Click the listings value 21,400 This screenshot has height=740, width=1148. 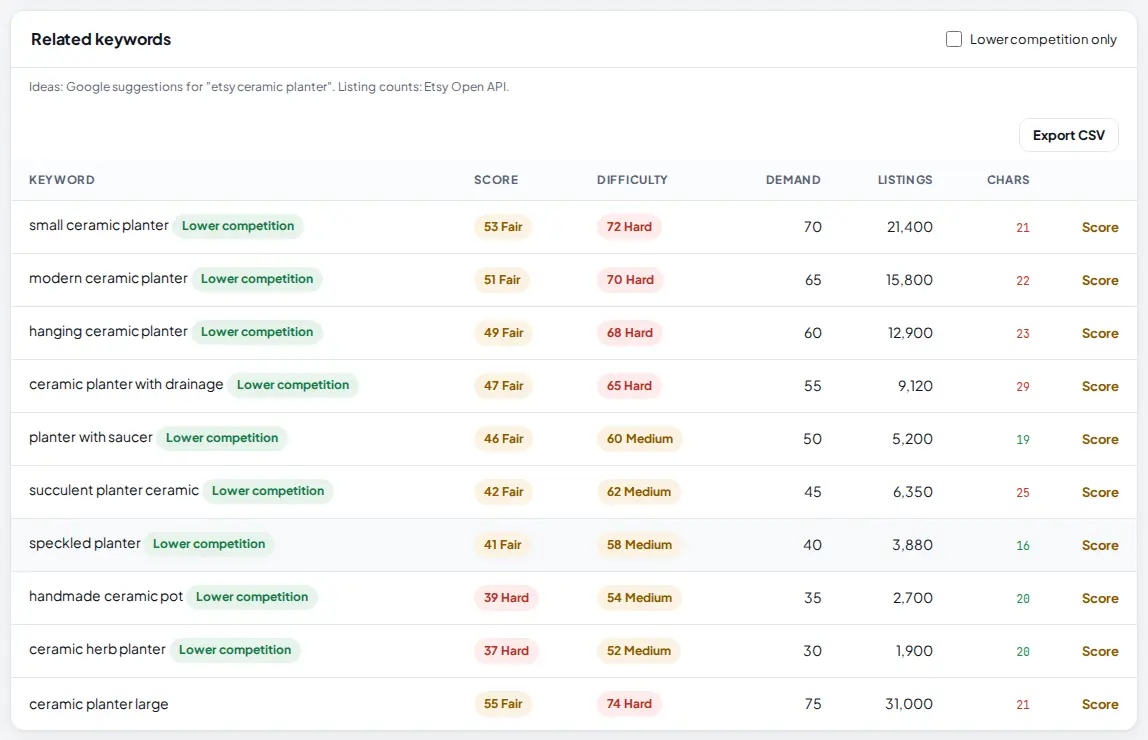tap(909, 227)
